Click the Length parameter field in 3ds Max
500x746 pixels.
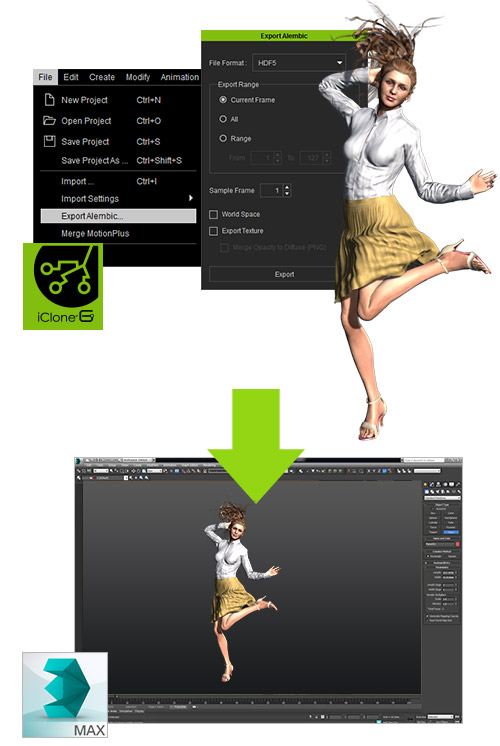tap(448, 572)
